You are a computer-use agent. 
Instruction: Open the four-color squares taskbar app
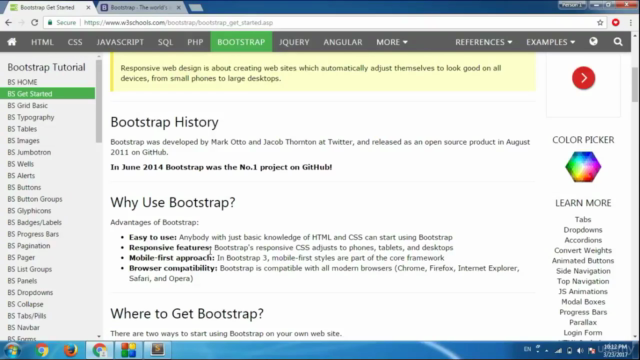129,350
